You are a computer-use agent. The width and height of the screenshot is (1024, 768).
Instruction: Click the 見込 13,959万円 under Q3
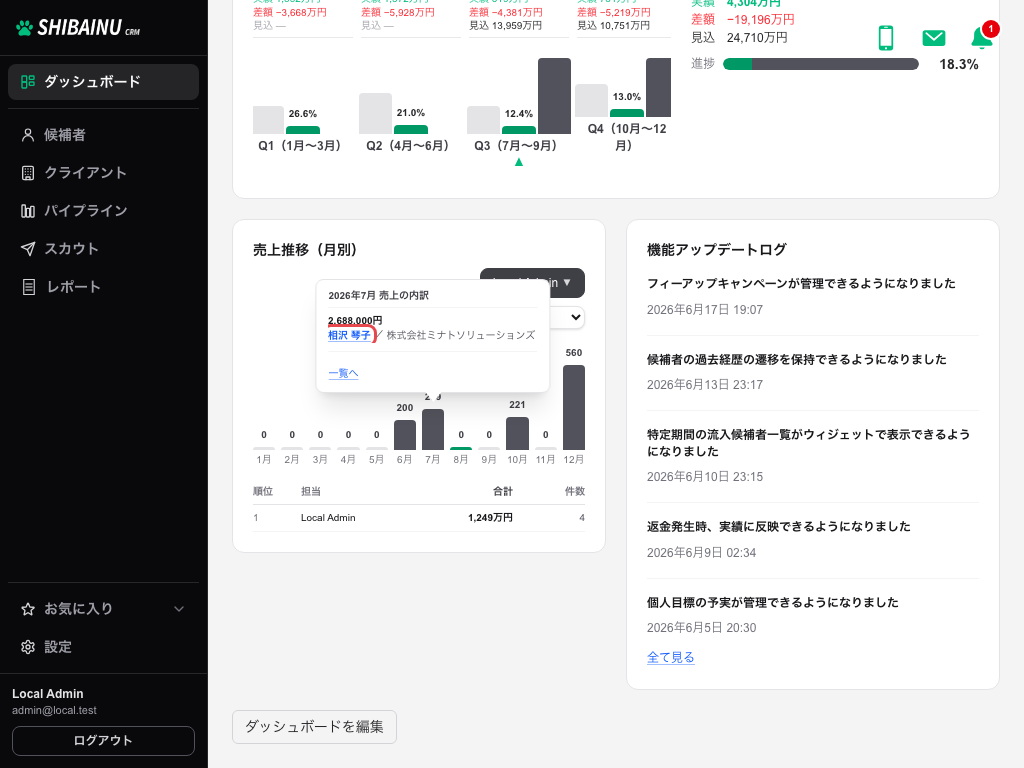[505, 25]
